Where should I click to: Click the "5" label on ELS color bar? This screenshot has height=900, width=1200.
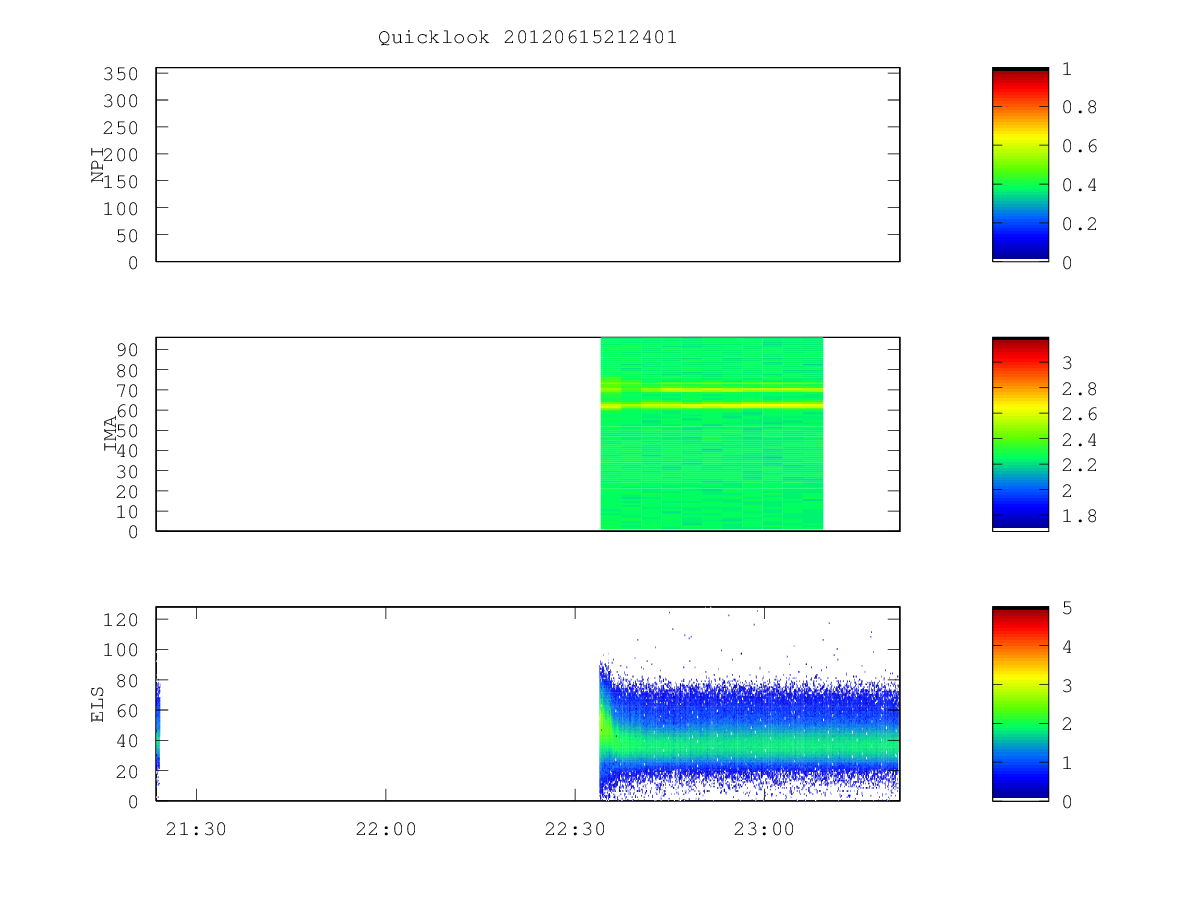point(1068,607)
